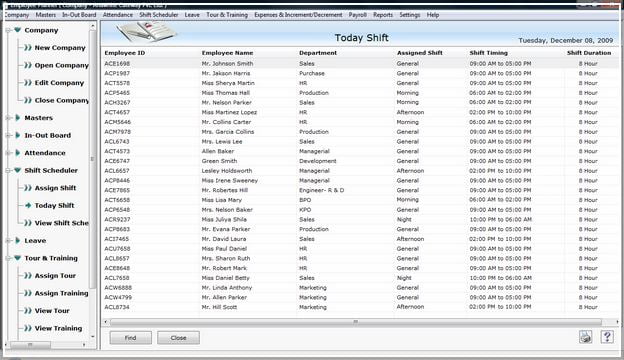Click the Close button below the table

(178, 338)
